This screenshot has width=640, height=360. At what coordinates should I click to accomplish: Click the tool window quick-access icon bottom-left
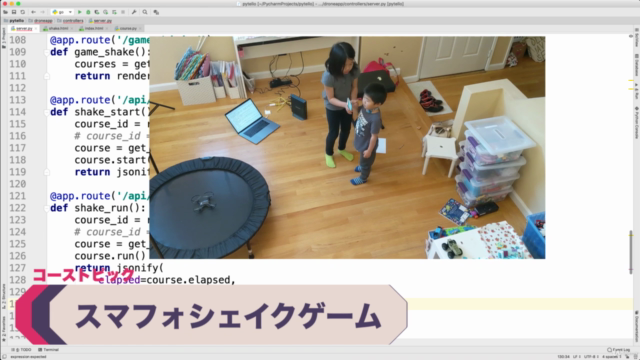(4, 357)
